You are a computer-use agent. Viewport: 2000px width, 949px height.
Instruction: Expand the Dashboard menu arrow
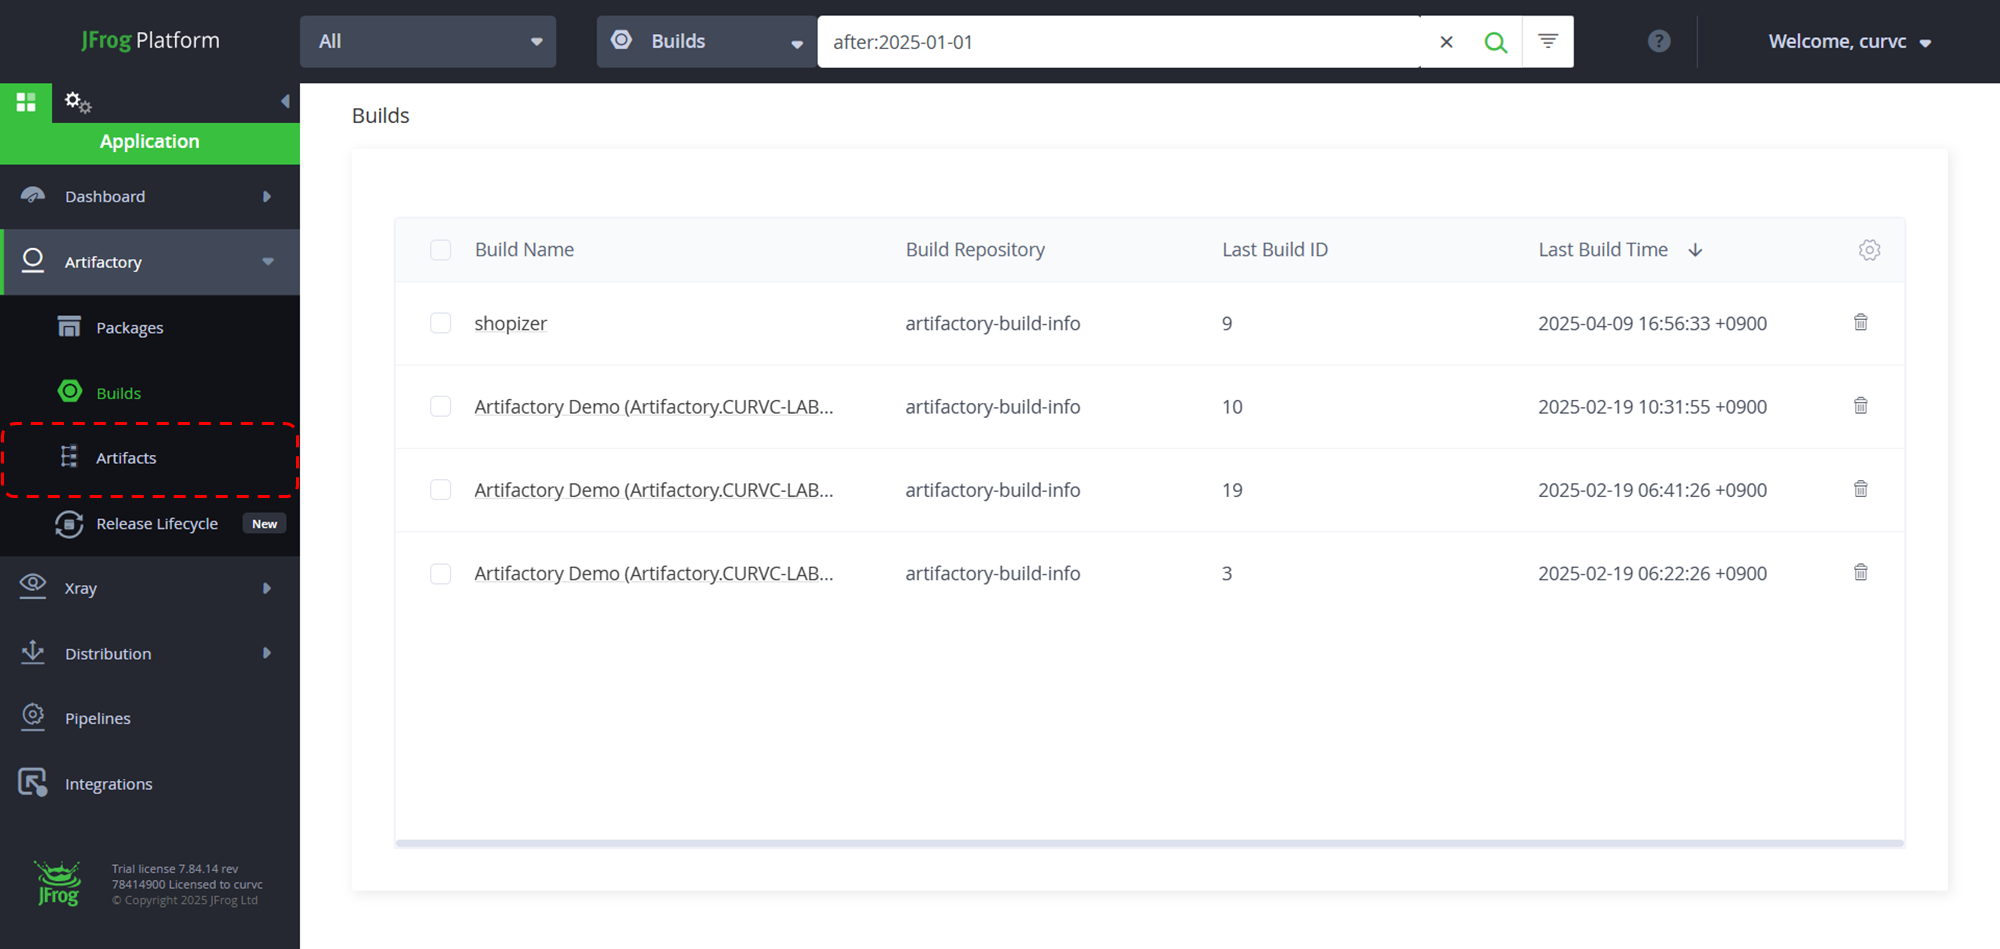[267, 197]
